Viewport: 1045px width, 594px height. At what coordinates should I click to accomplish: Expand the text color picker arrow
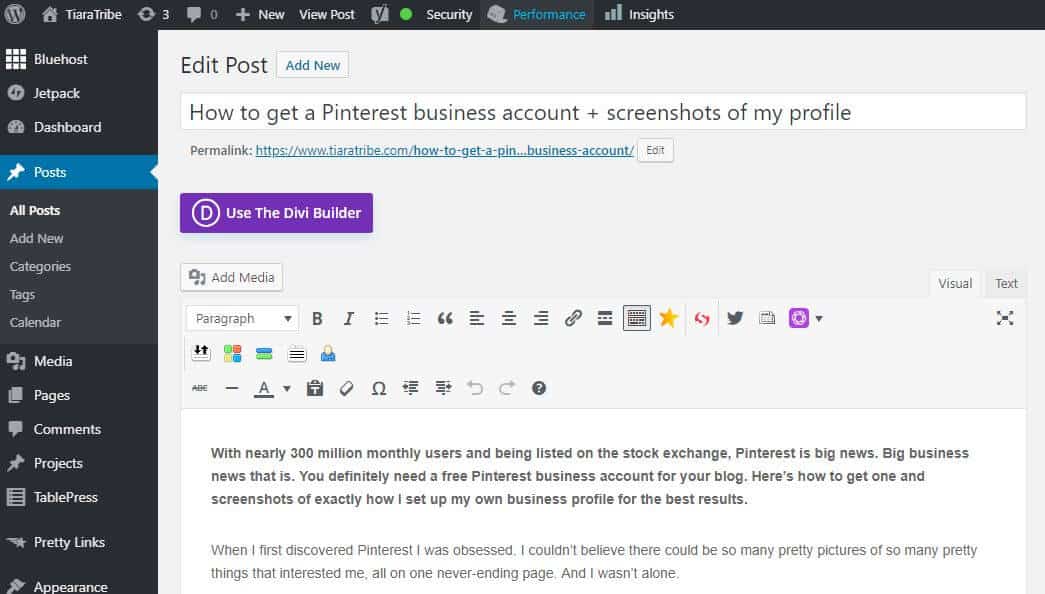click(x=287, y=389)
